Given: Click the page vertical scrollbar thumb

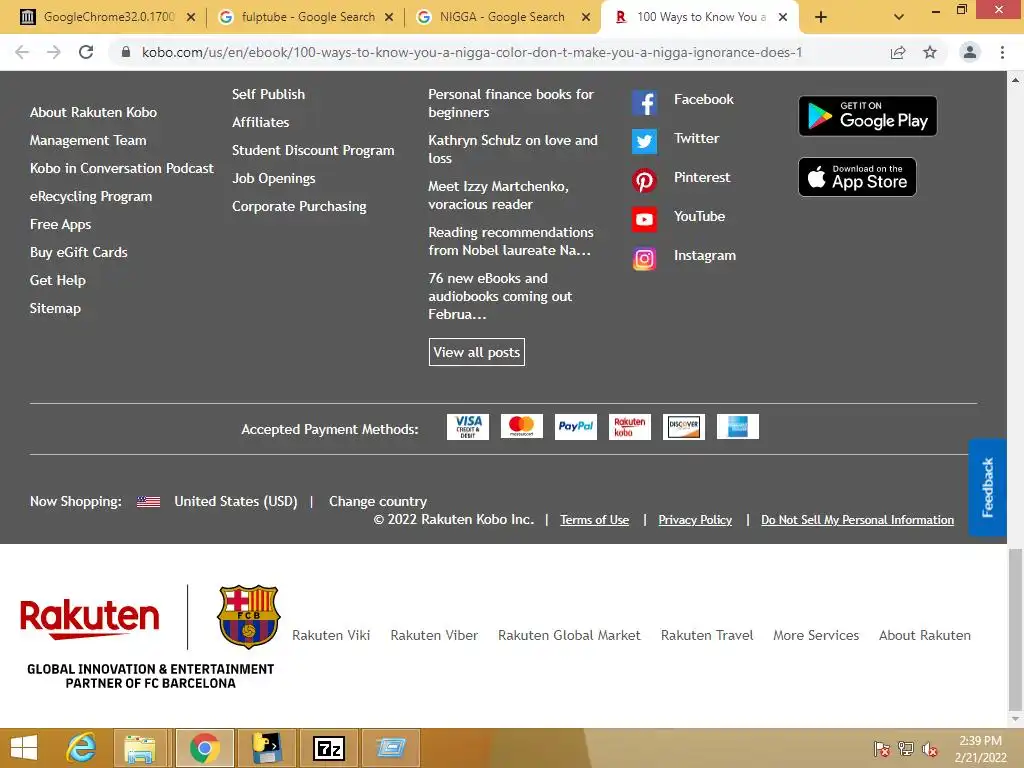Looking at the screenshot, I should (x=1015, y=630).
